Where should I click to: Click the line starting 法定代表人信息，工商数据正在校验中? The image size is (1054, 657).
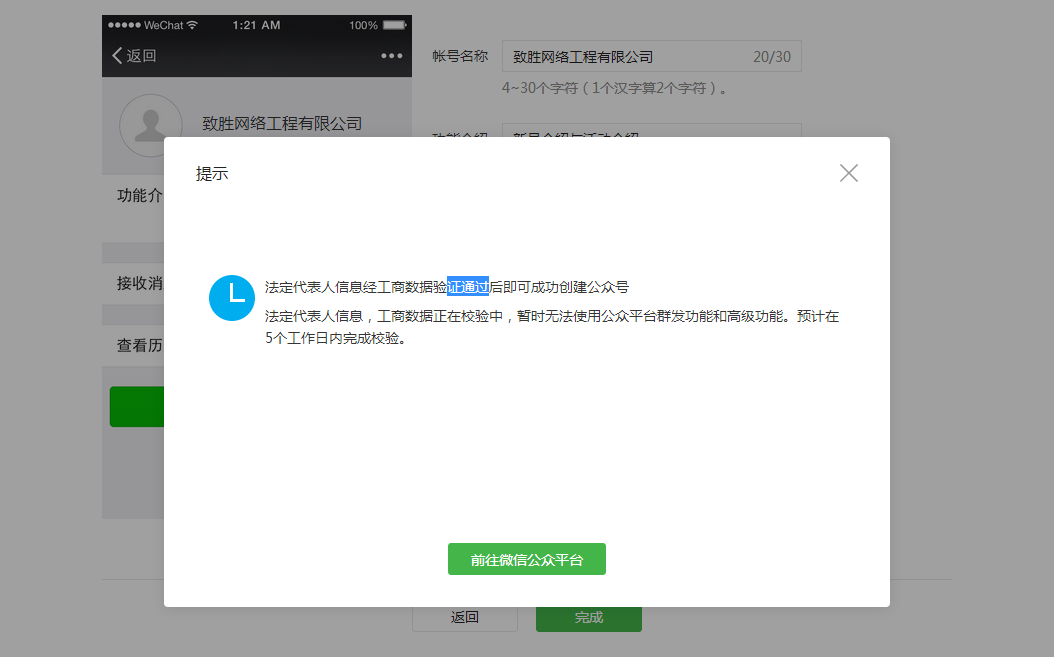point(552,316)
